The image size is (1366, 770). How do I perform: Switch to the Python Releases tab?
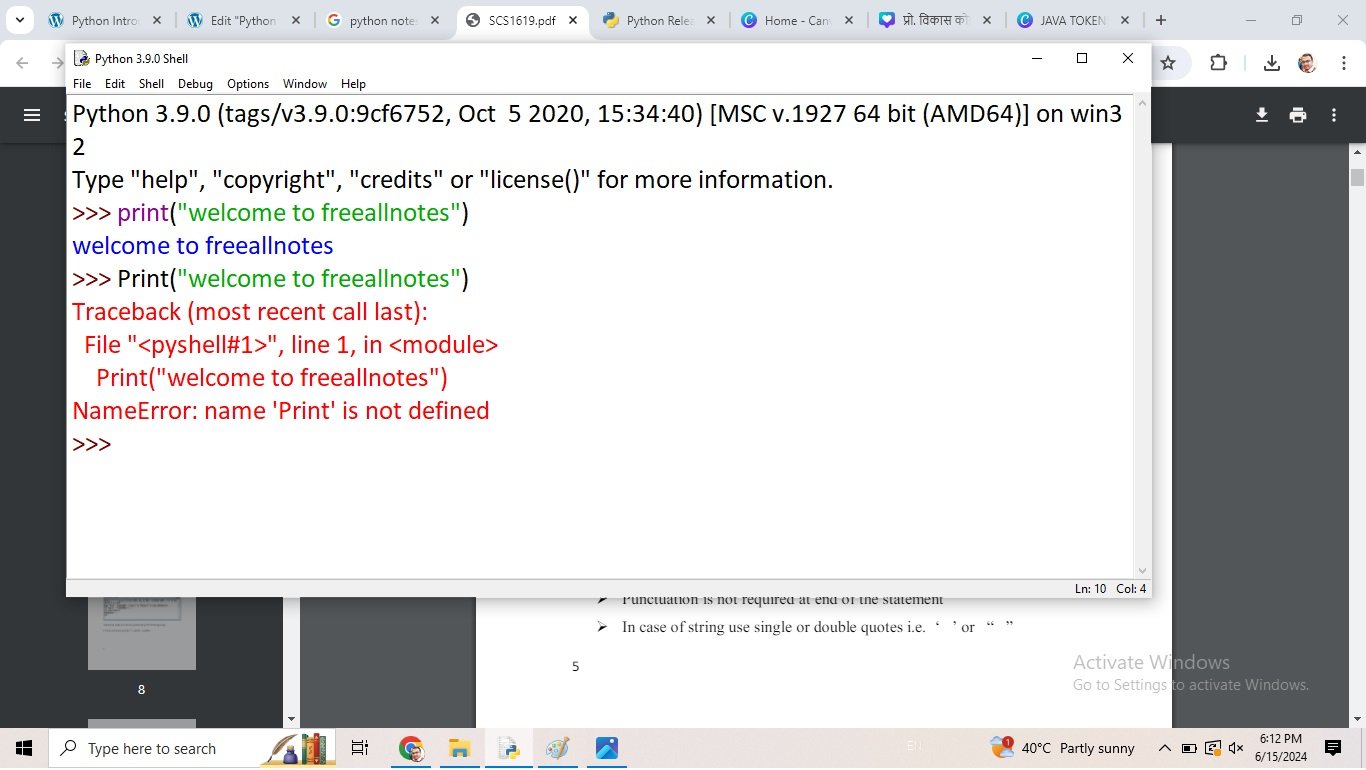coord(657,20)
